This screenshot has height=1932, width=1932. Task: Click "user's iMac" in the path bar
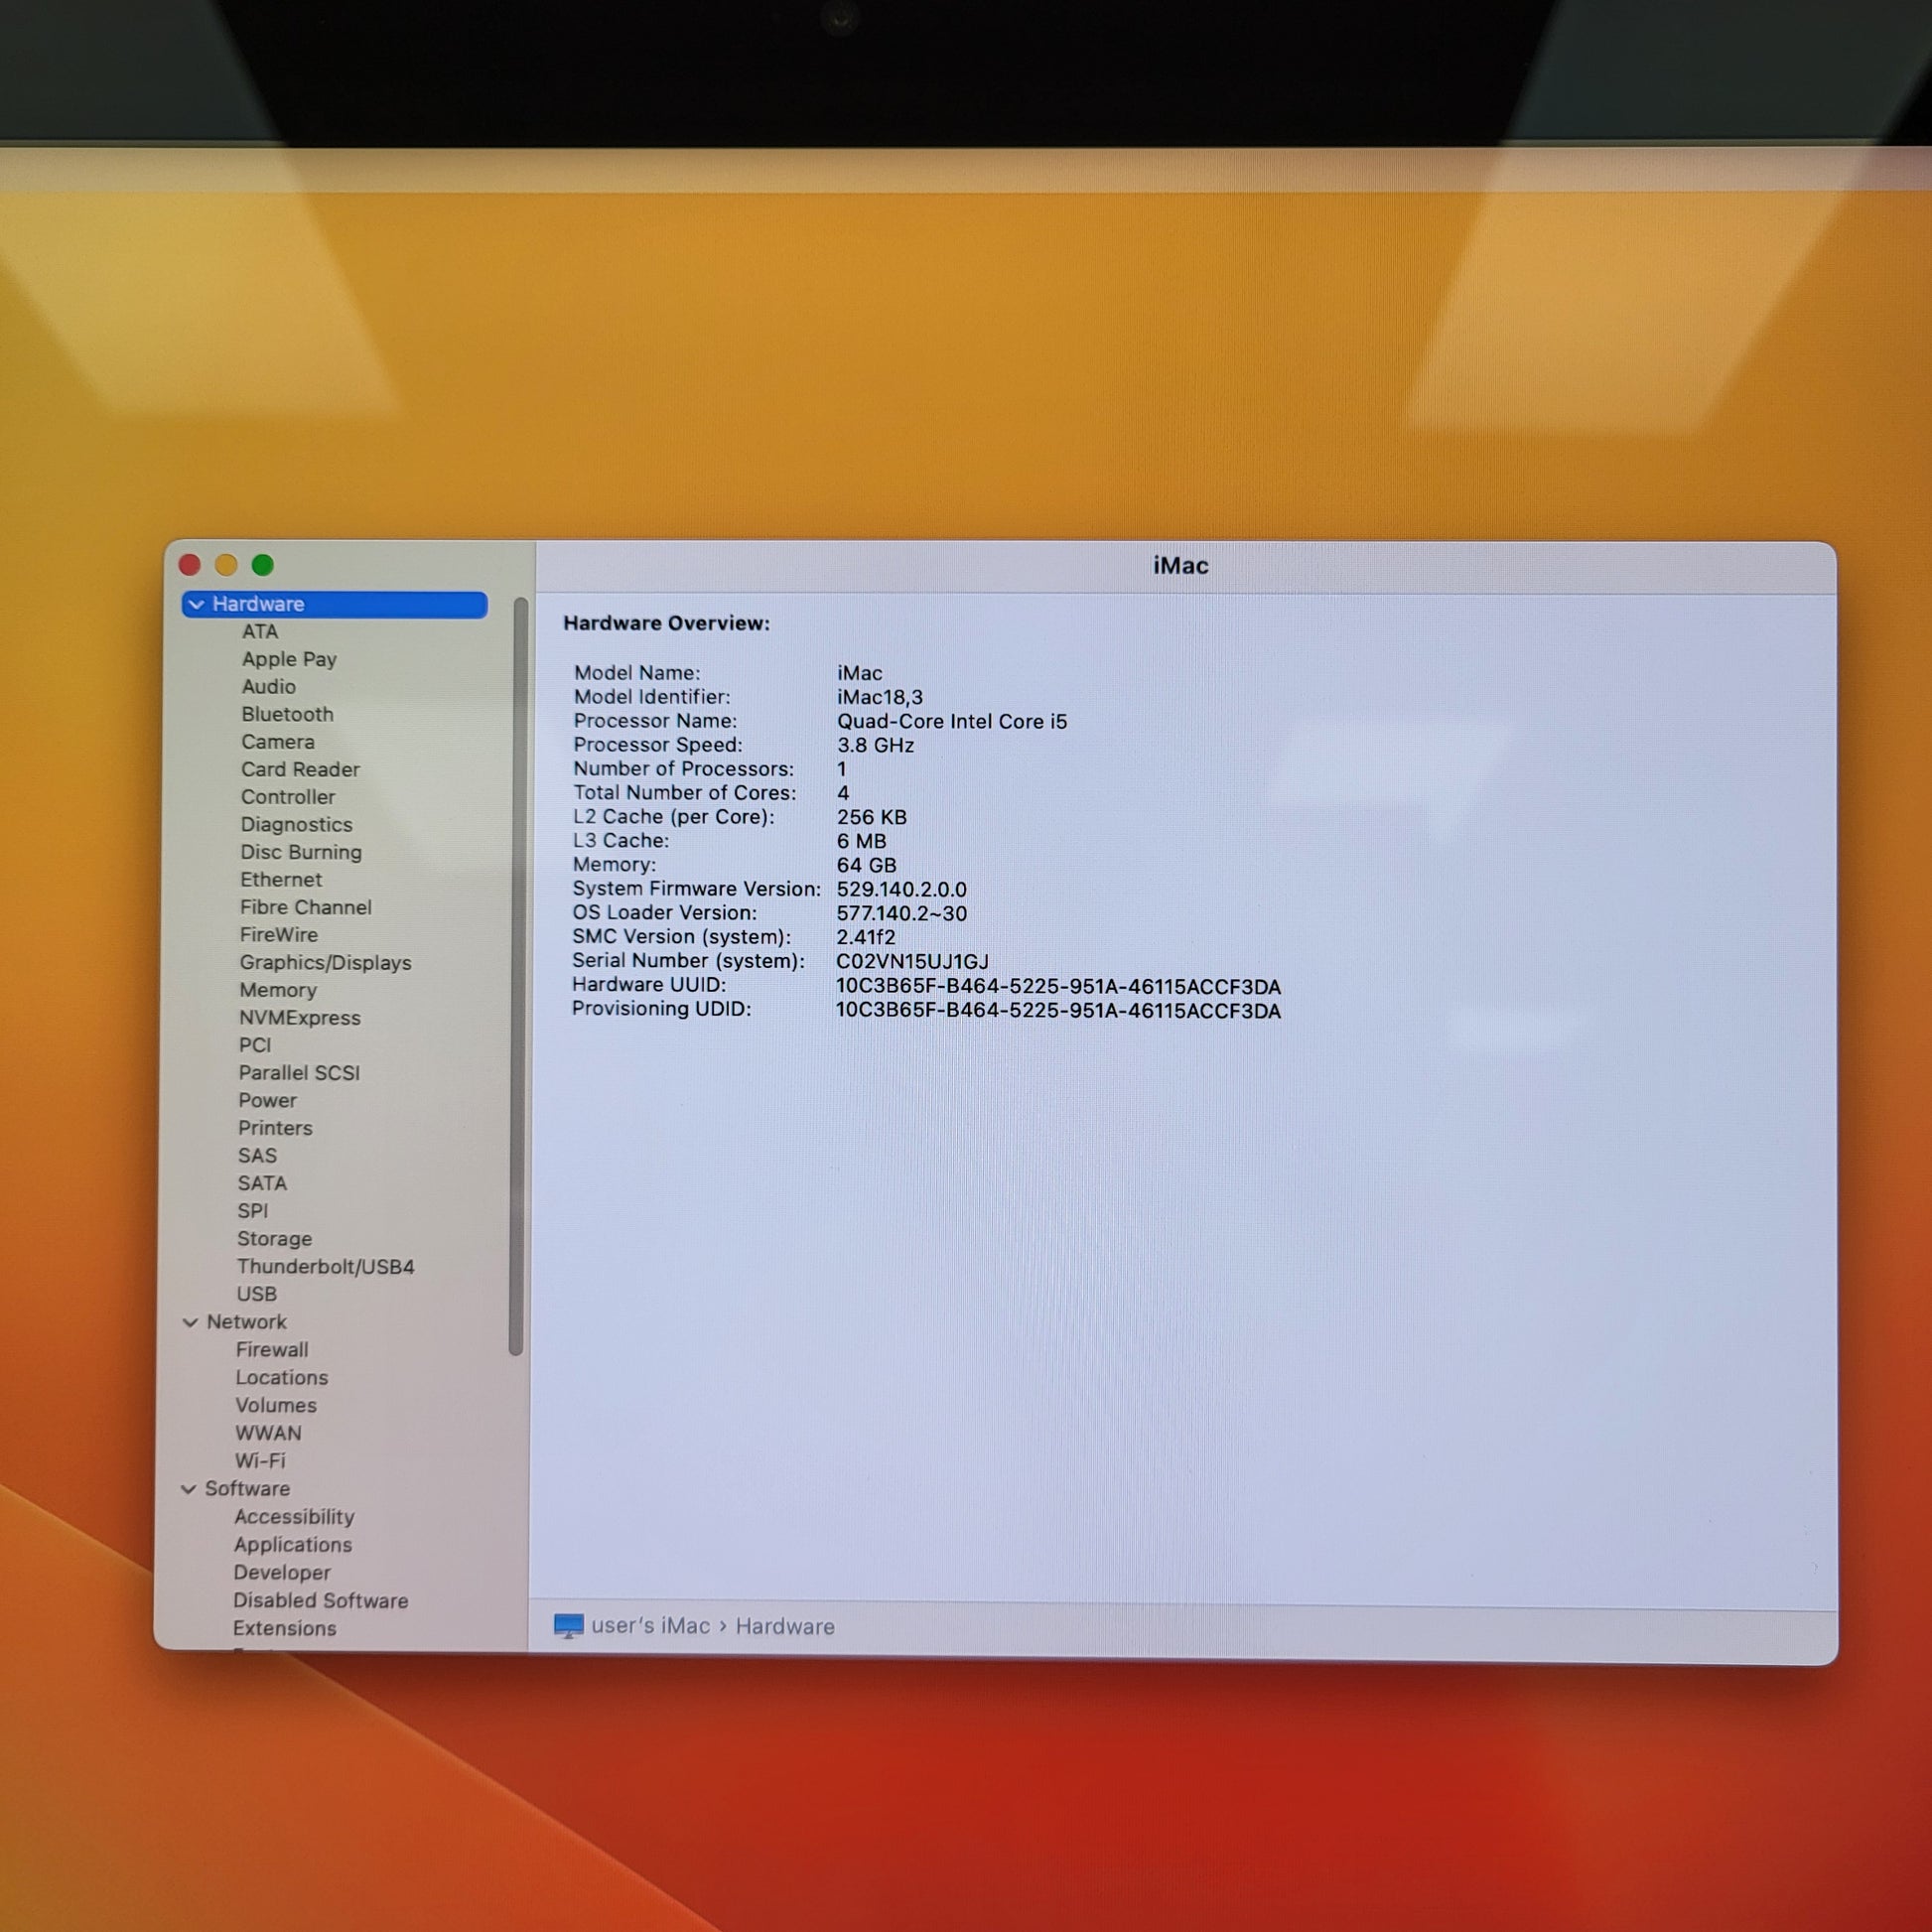(650, 1626)
